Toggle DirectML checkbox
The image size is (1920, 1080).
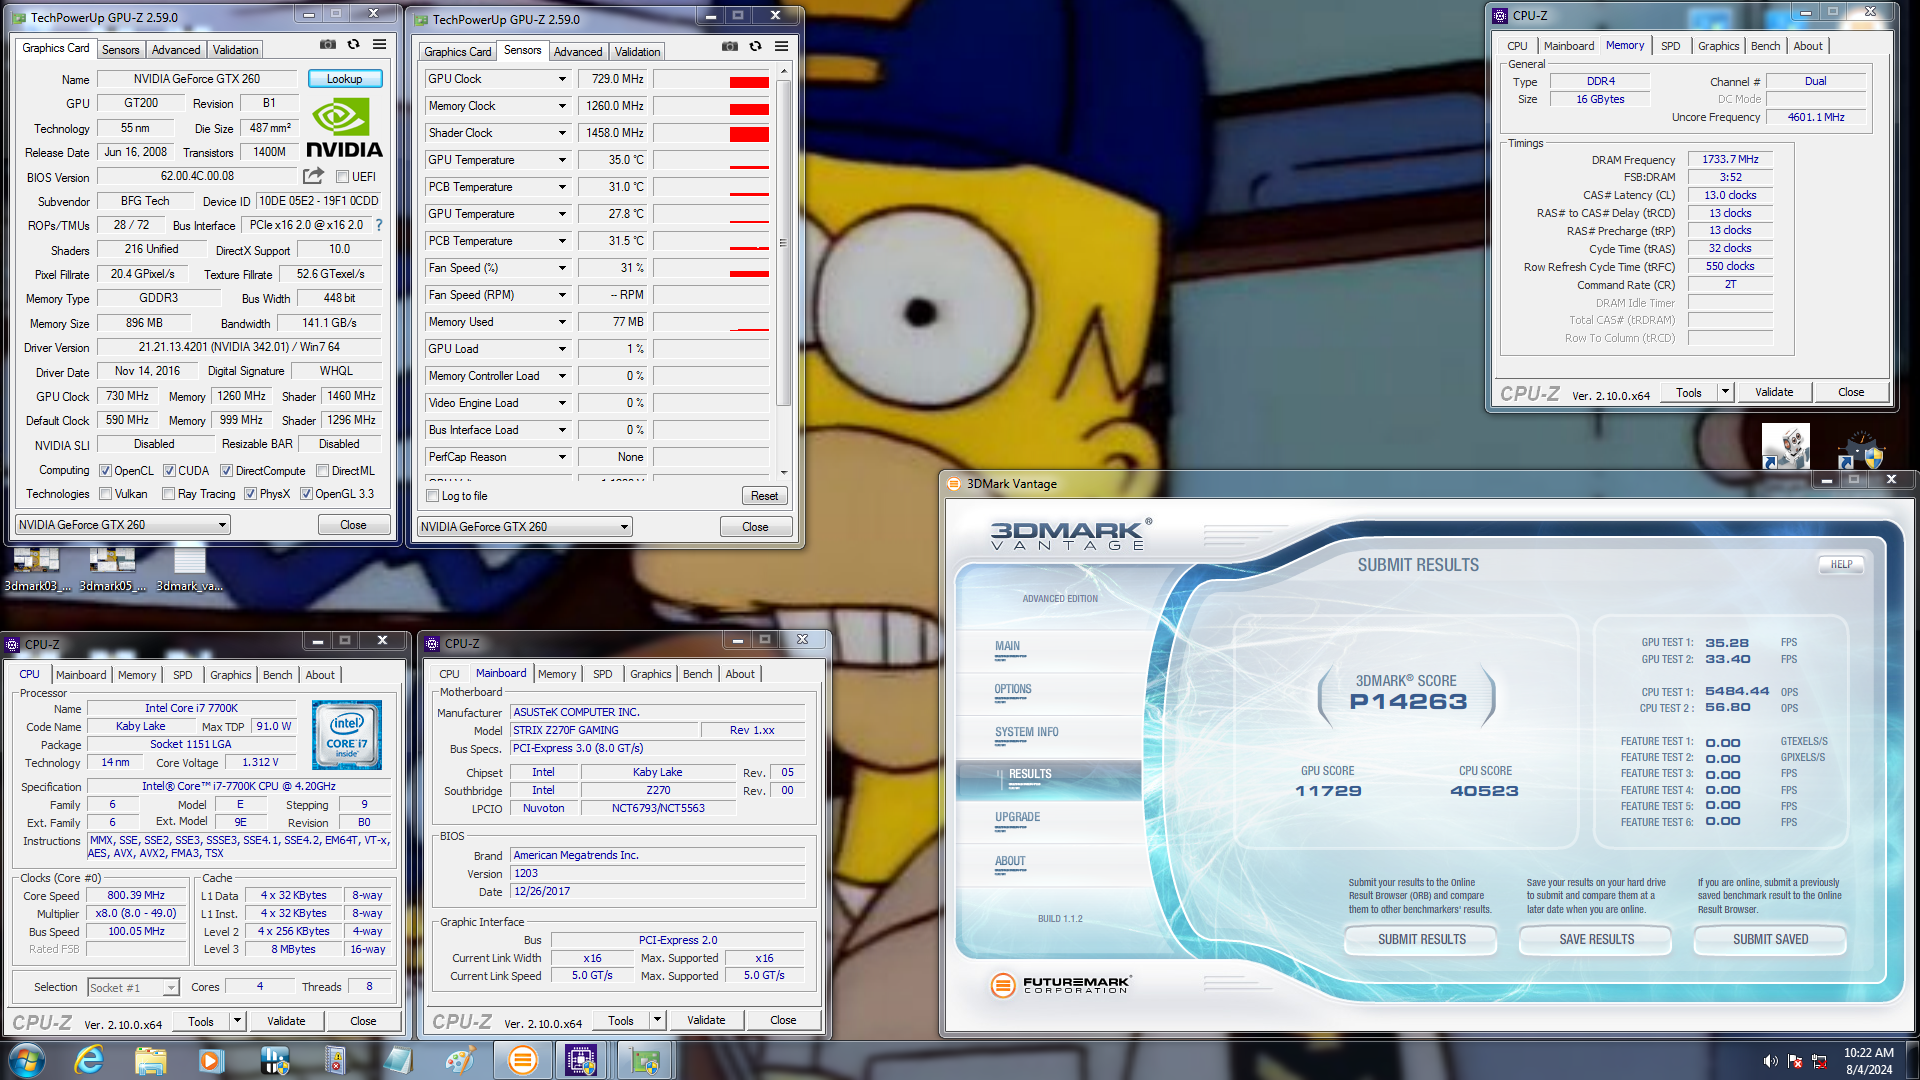coord(322,471)
